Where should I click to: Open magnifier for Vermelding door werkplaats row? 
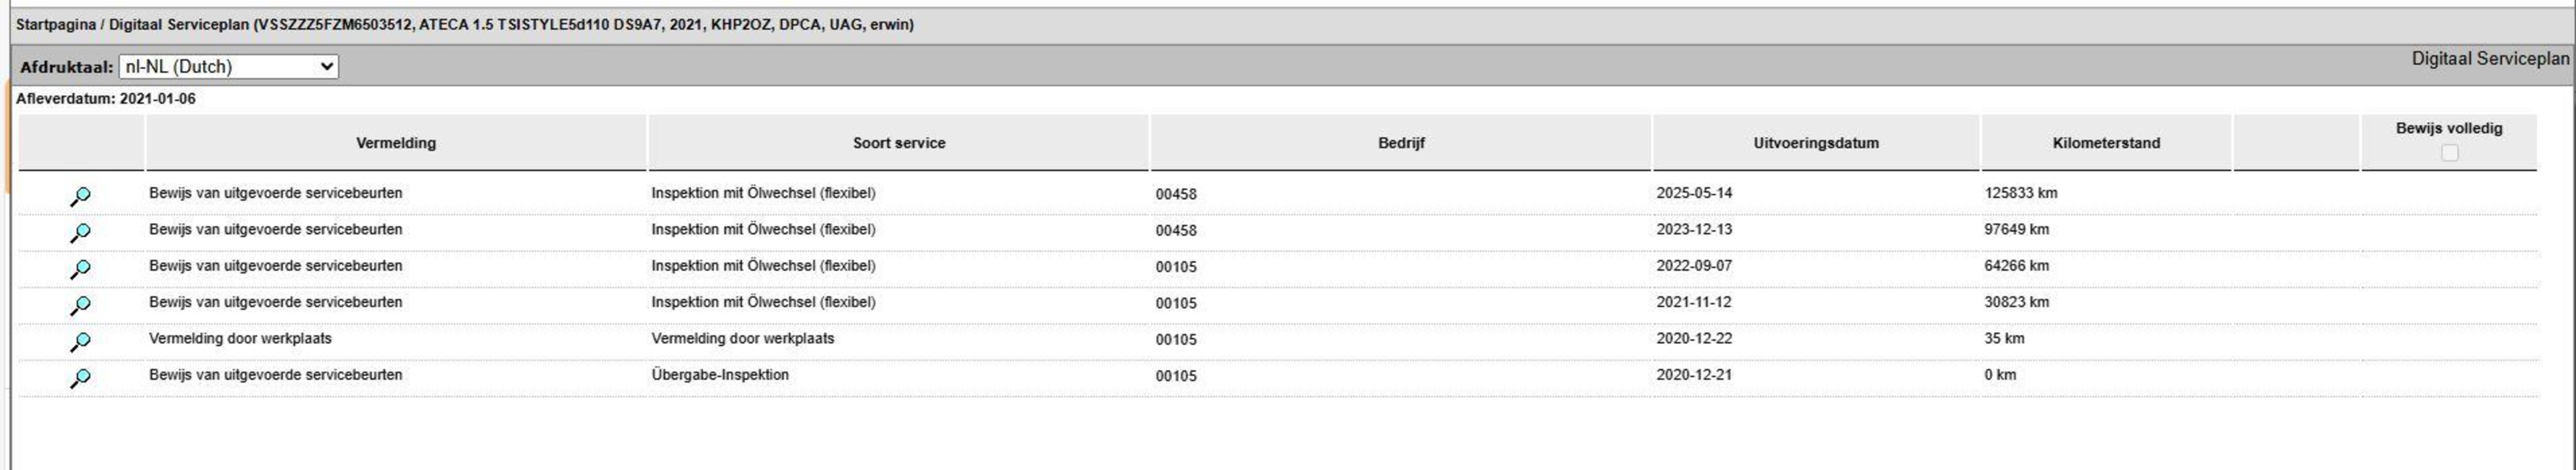[80, 341]
